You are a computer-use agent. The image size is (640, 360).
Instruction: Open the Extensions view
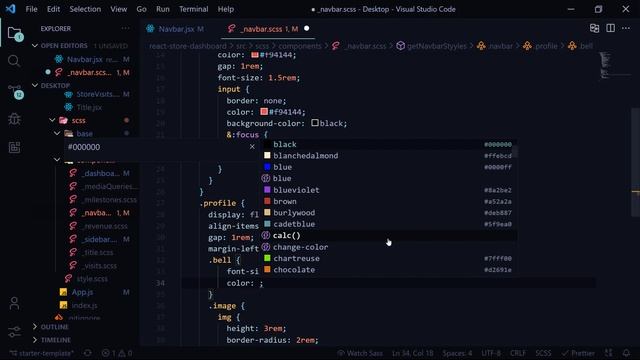point(14,147)
